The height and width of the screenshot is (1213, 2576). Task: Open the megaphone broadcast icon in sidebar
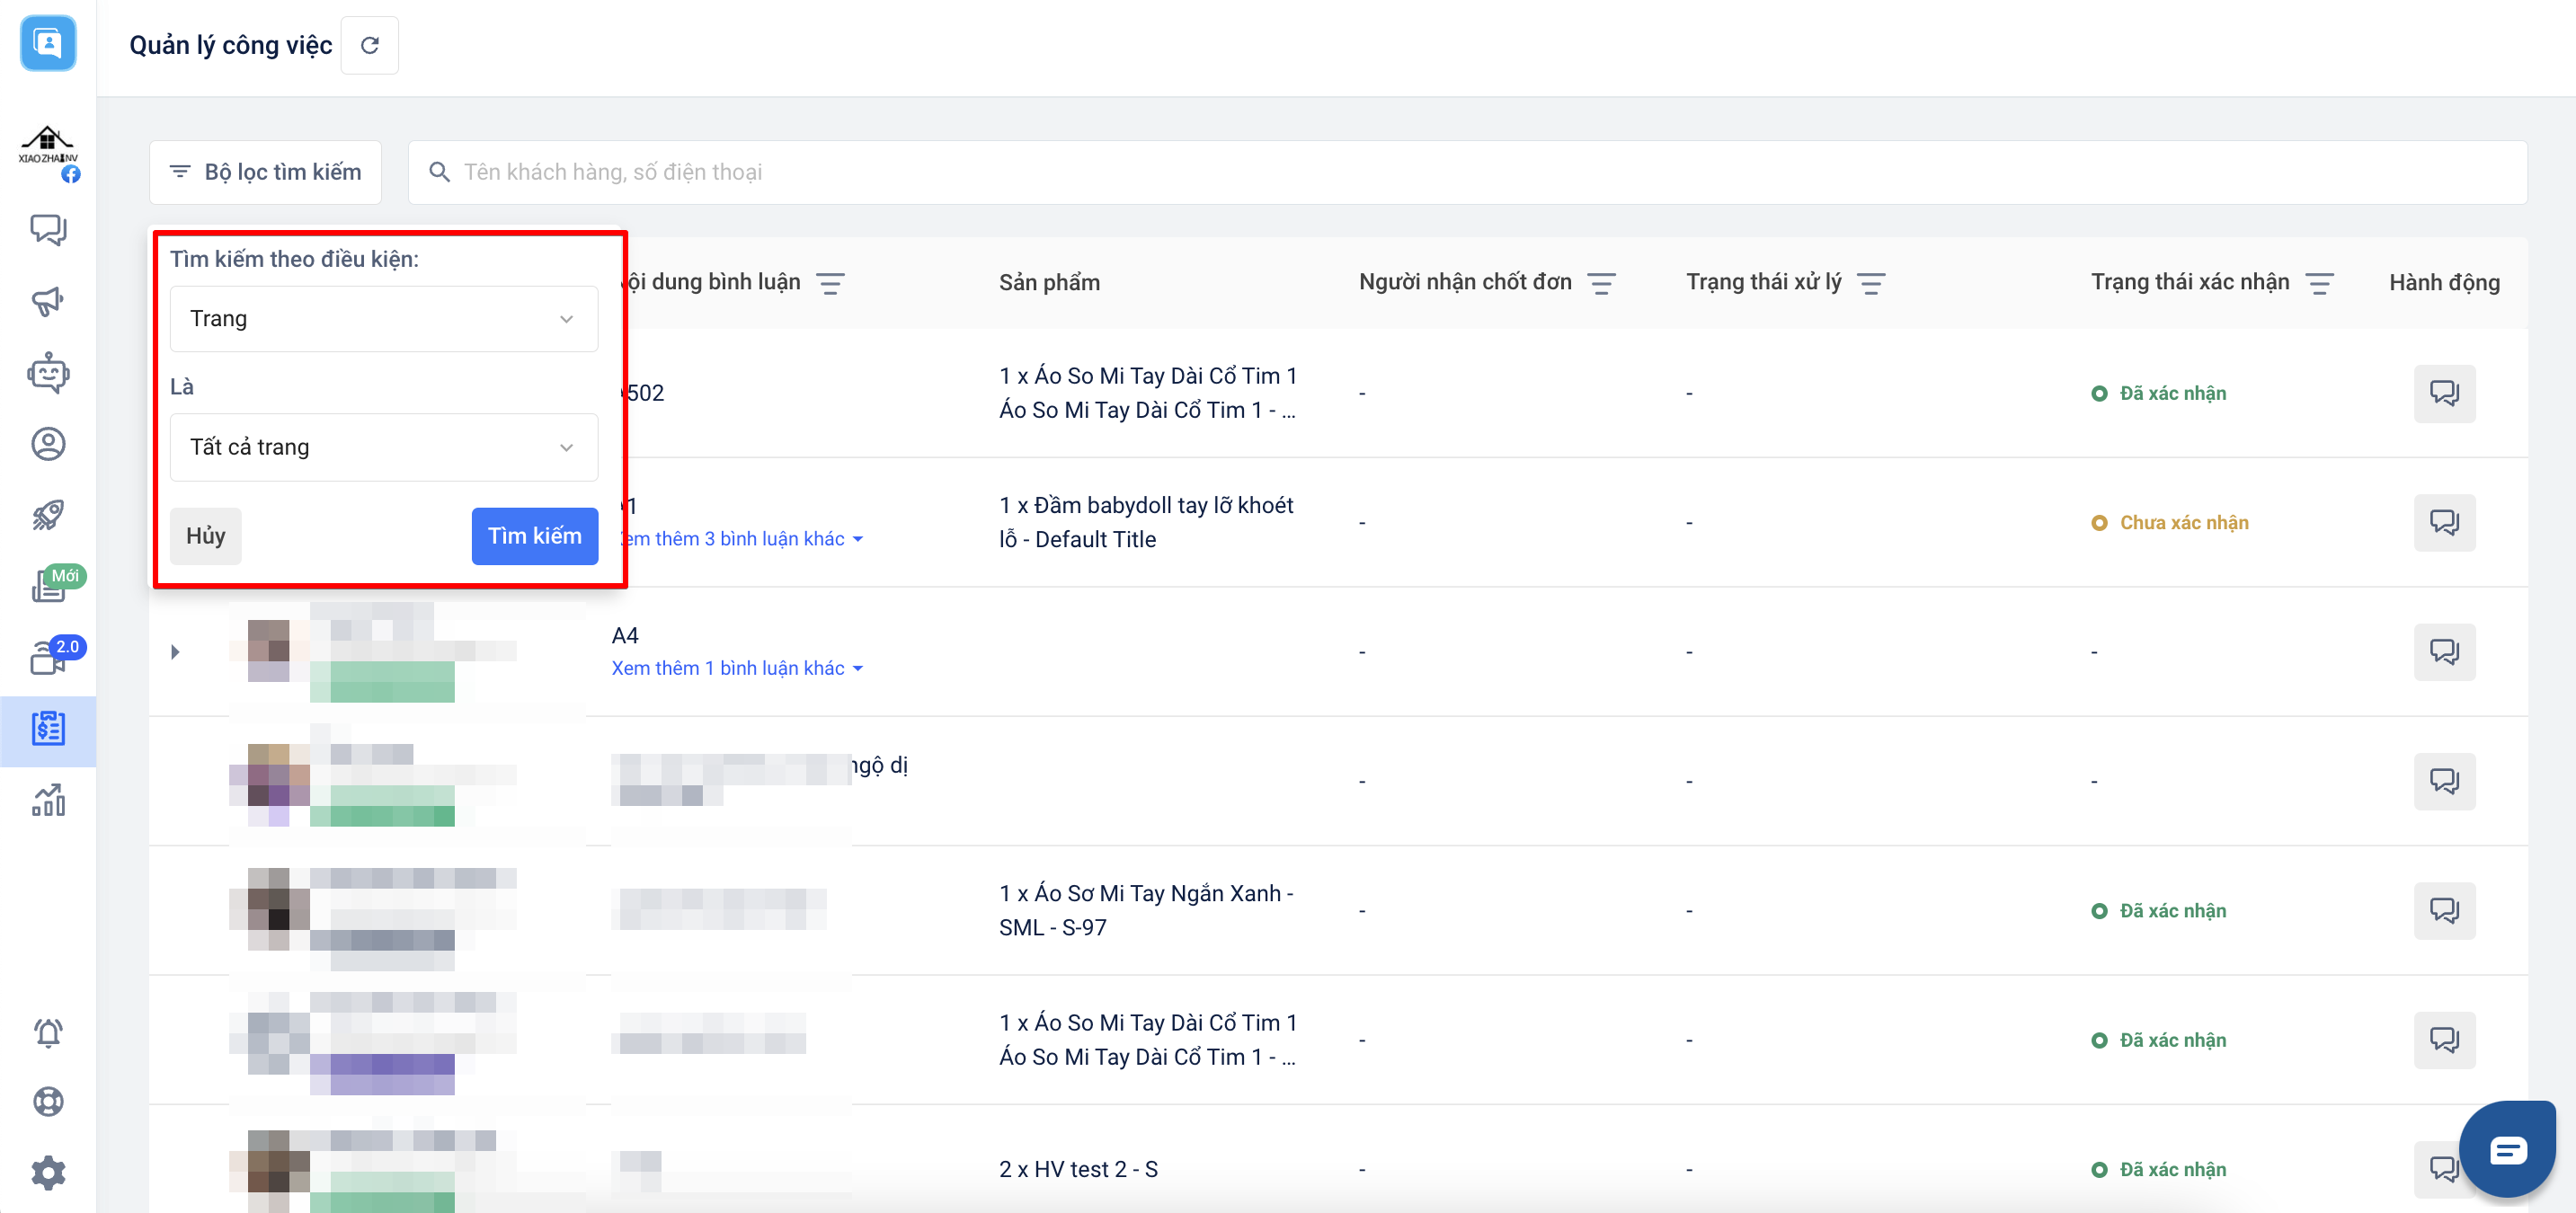[47, 301]
